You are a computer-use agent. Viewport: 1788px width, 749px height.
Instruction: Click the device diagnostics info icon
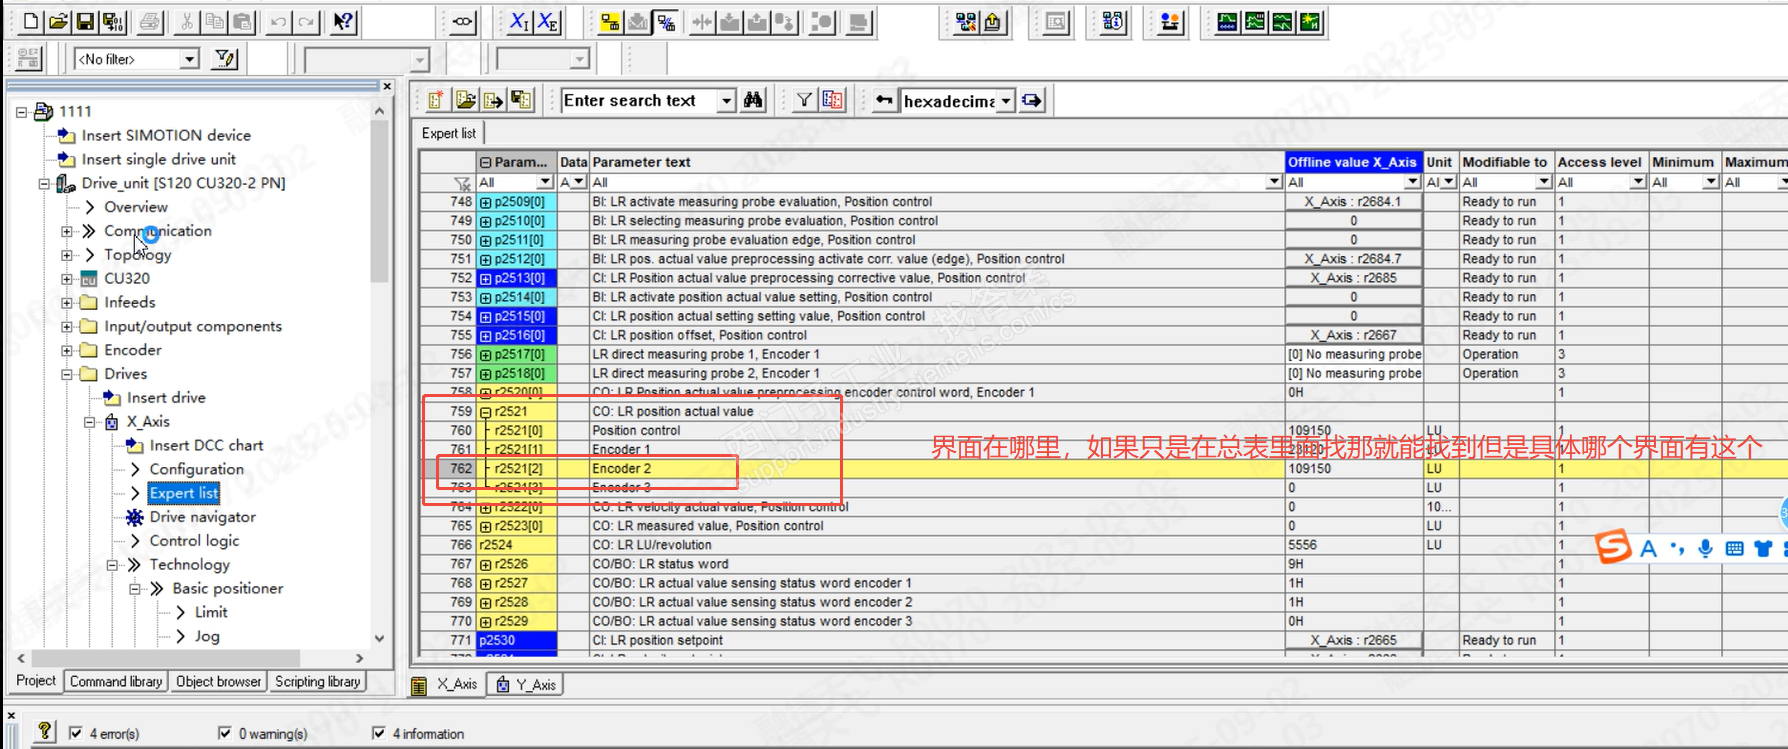[x=1113, y=21]
